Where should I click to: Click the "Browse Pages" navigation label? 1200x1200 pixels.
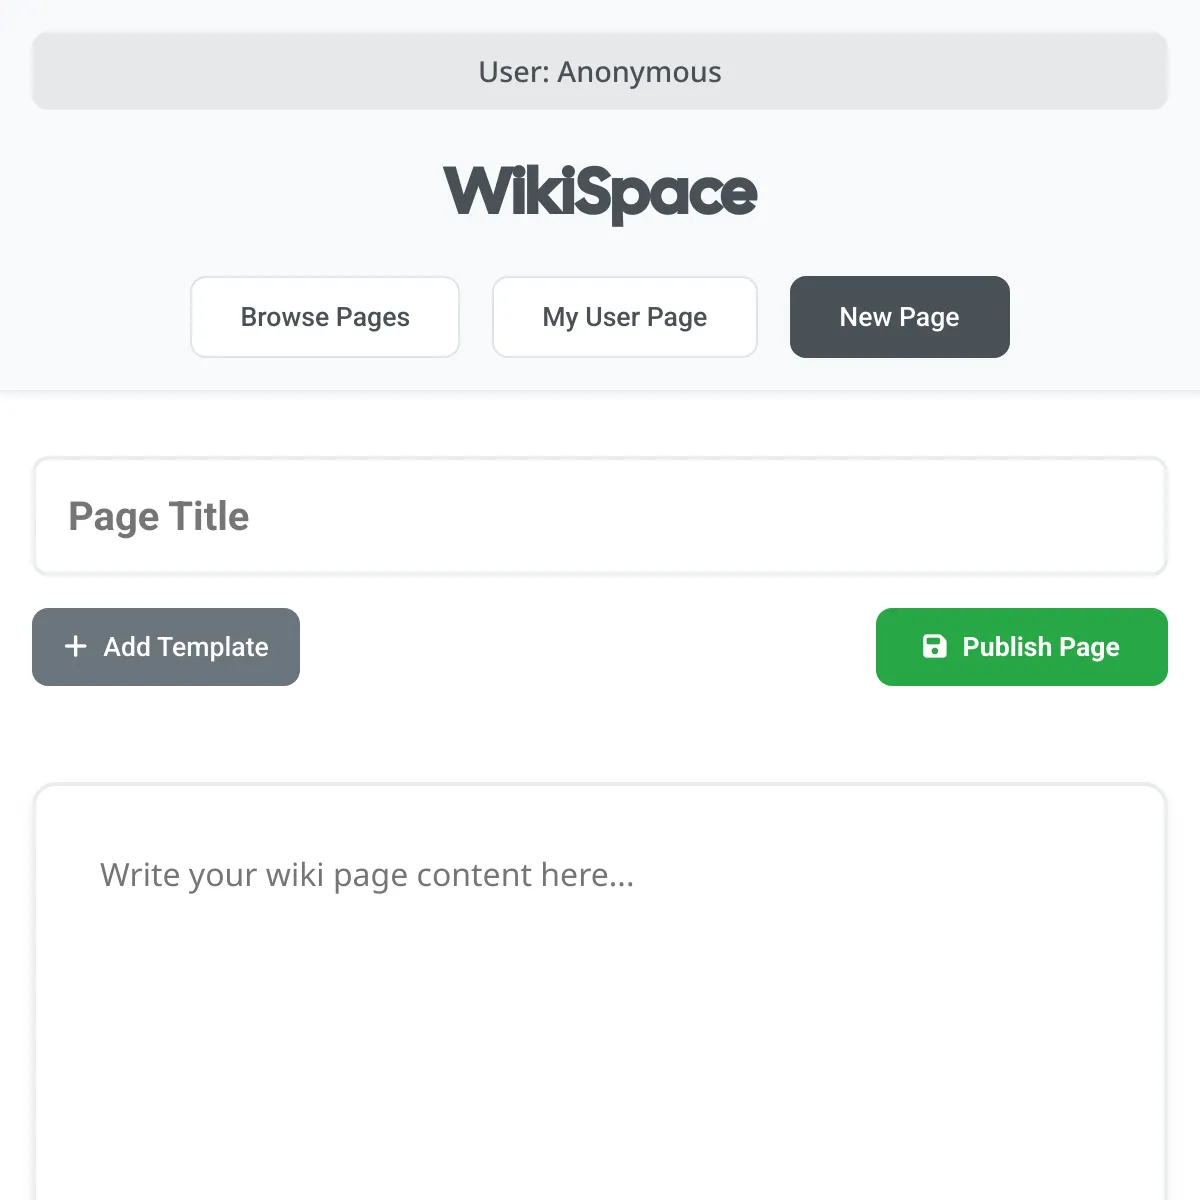(x=325, y=317)
